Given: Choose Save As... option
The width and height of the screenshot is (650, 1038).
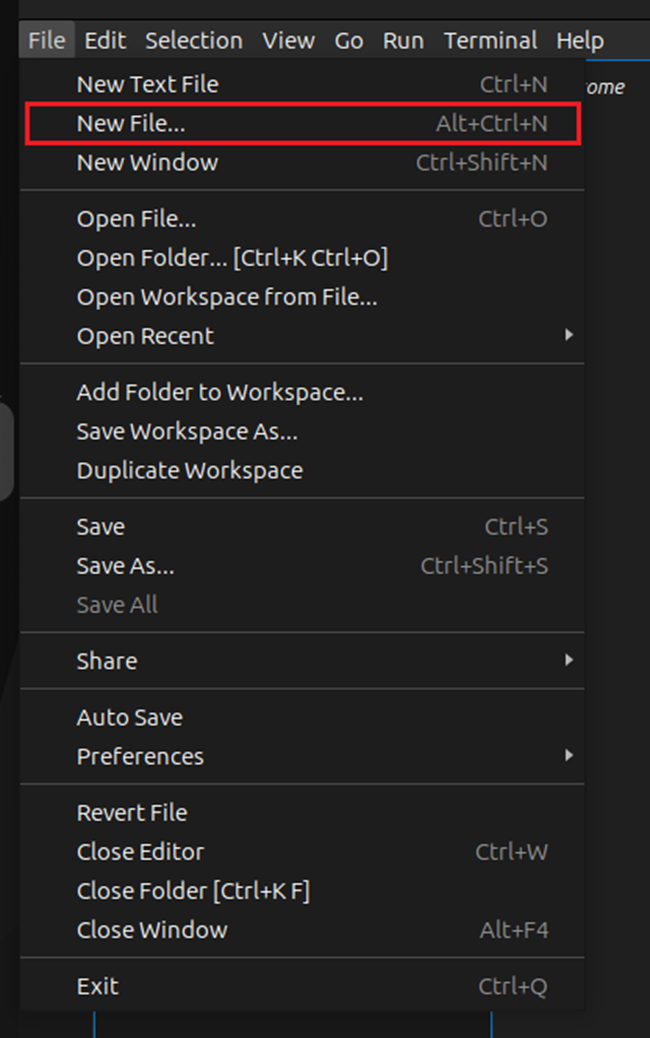Looking at the screenshot, I should coord(125,566).
